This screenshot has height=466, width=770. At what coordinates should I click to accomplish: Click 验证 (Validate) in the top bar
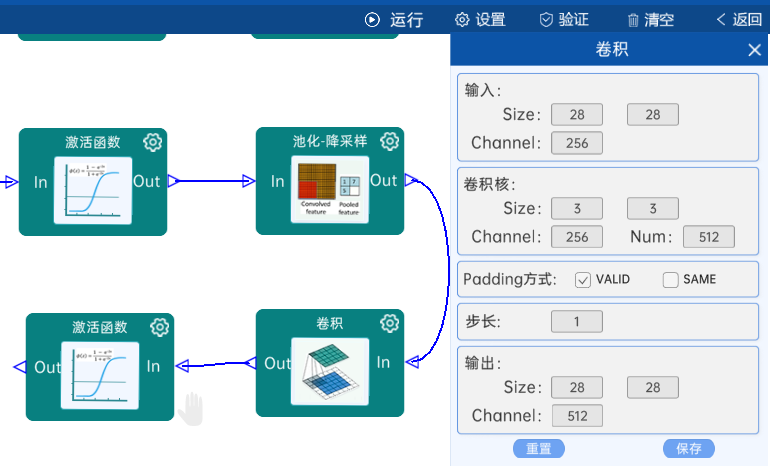coord(564,20)
